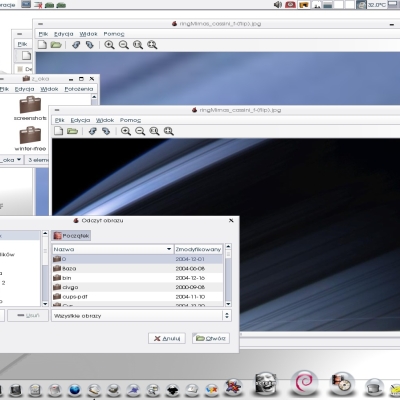Click the Otwórz button

(x=211, y=338)
